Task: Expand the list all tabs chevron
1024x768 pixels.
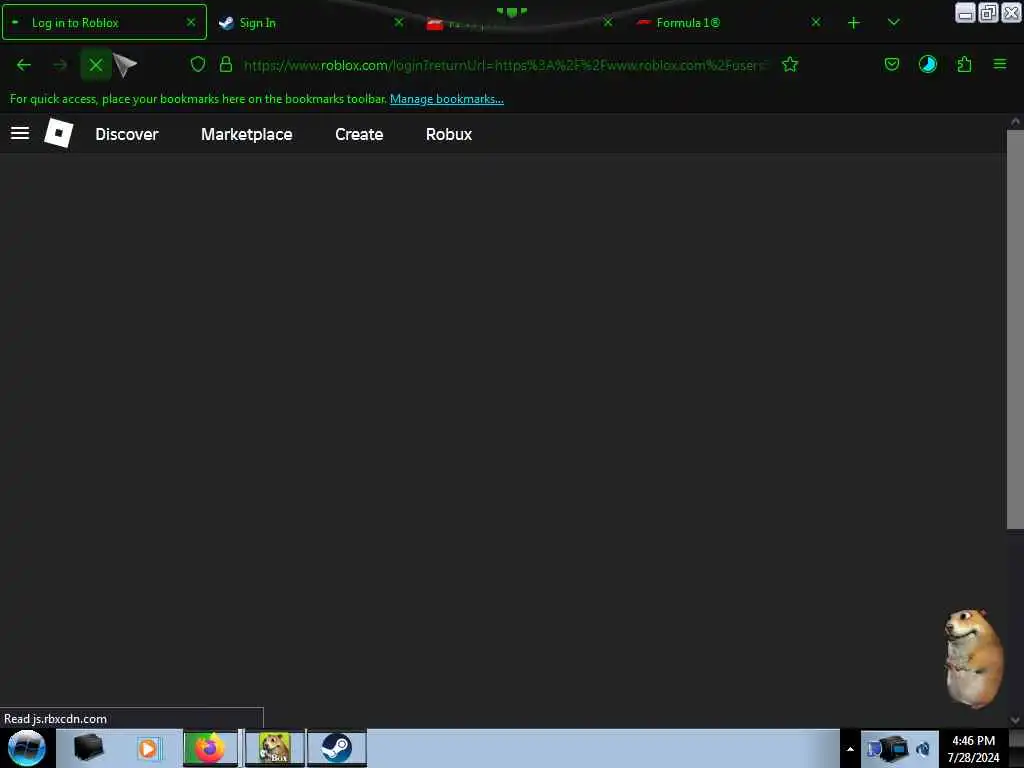Action: click(893, 23)
